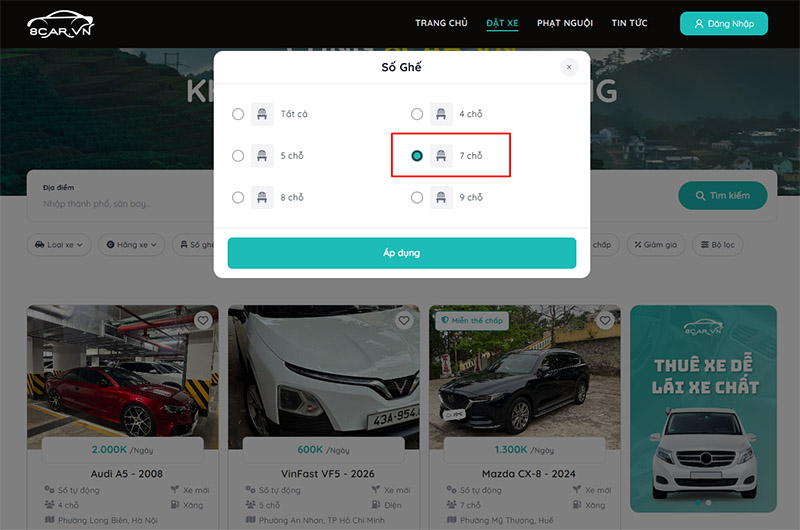
Task: Click the Mazda CX-8 - 2024 title
Action: tap(529, 474)
